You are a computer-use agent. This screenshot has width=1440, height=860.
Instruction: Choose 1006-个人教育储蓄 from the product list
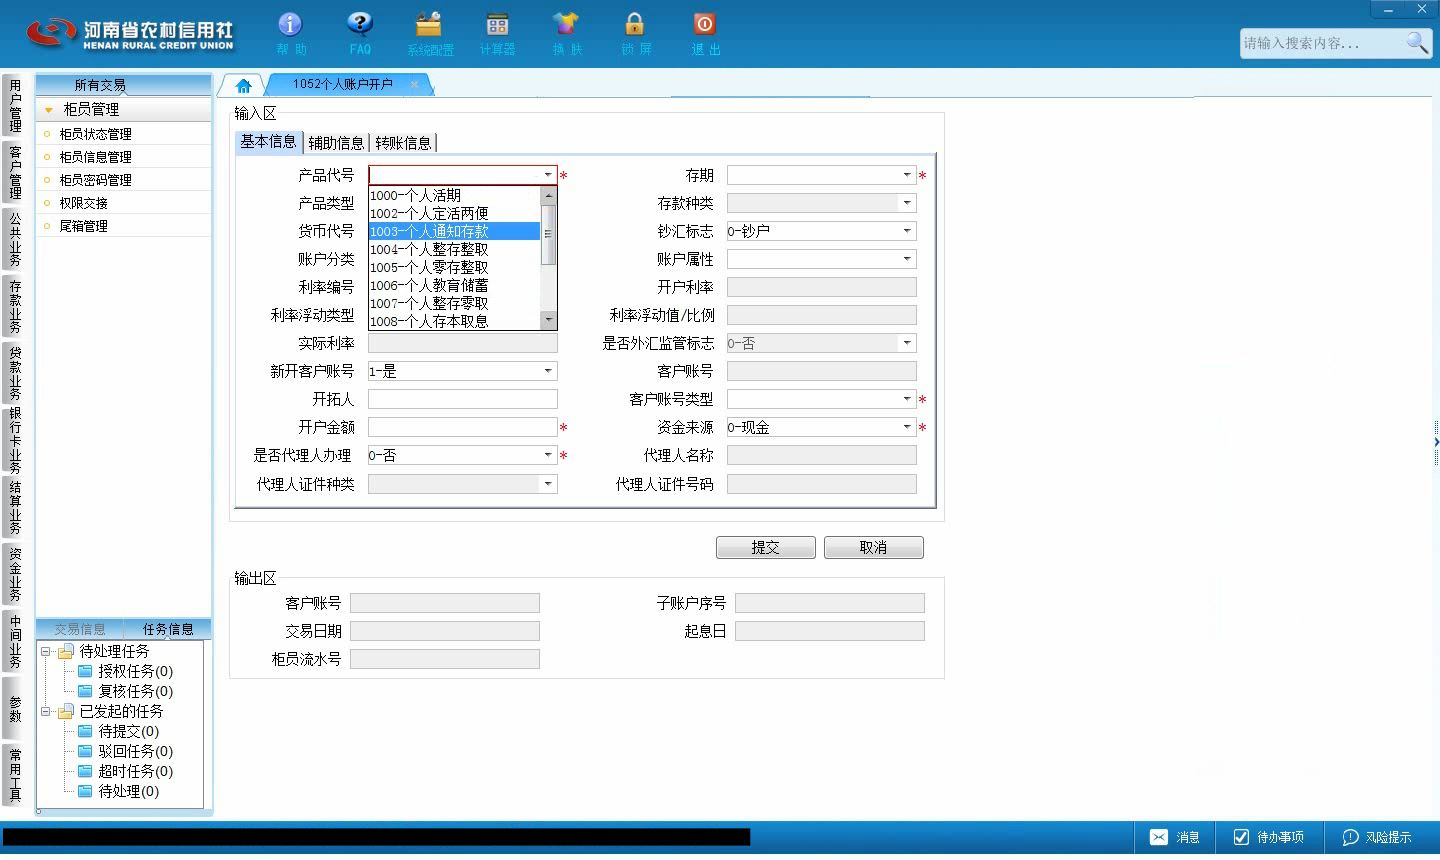tap(454, 286)
